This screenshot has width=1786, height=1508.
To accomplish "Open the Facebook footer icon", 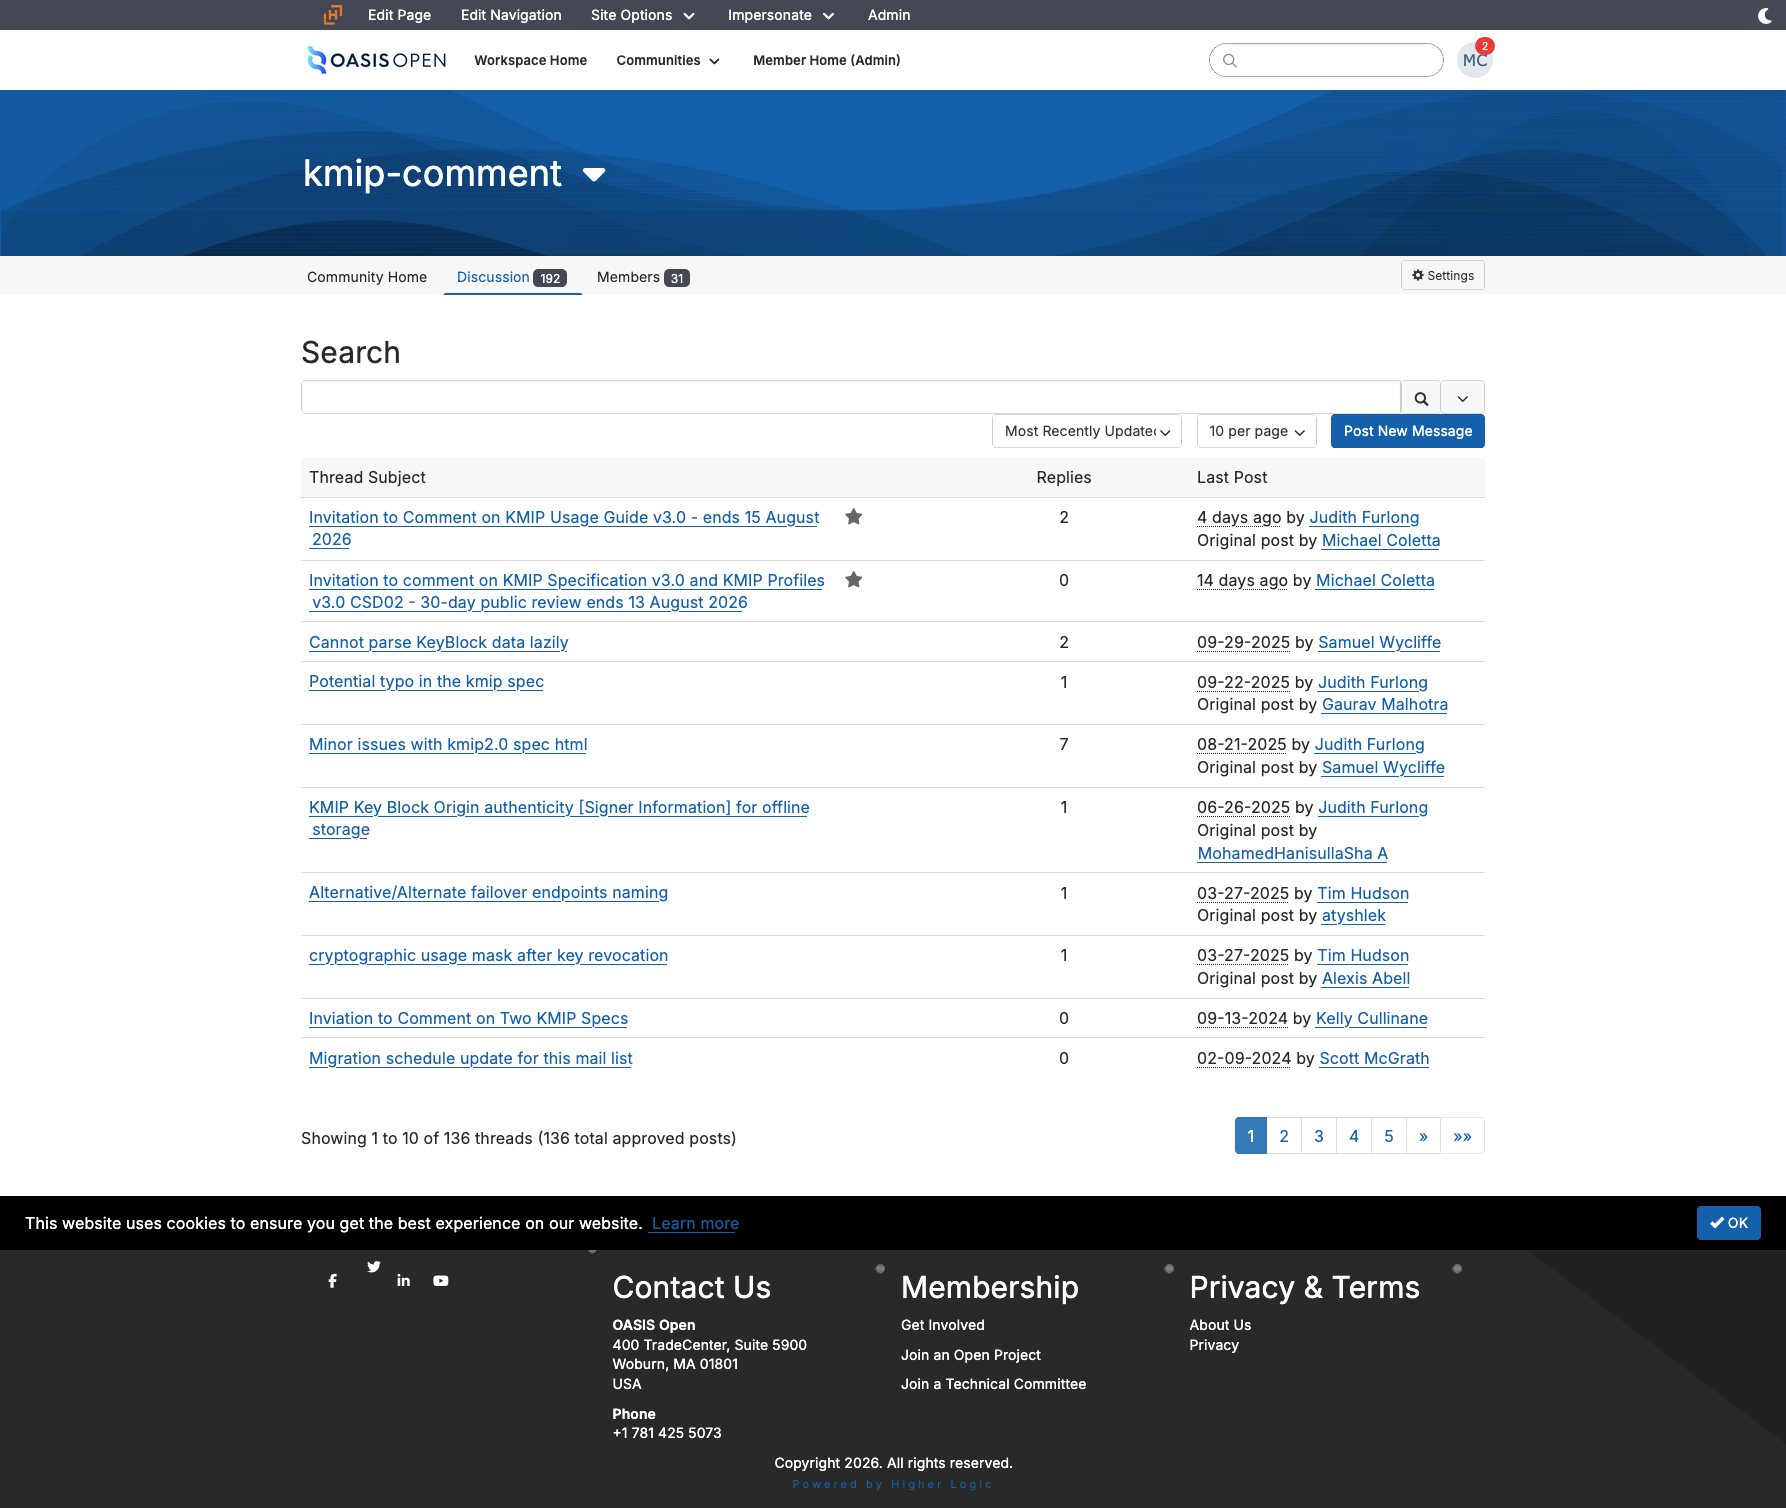I will (x=332, y=1281).
